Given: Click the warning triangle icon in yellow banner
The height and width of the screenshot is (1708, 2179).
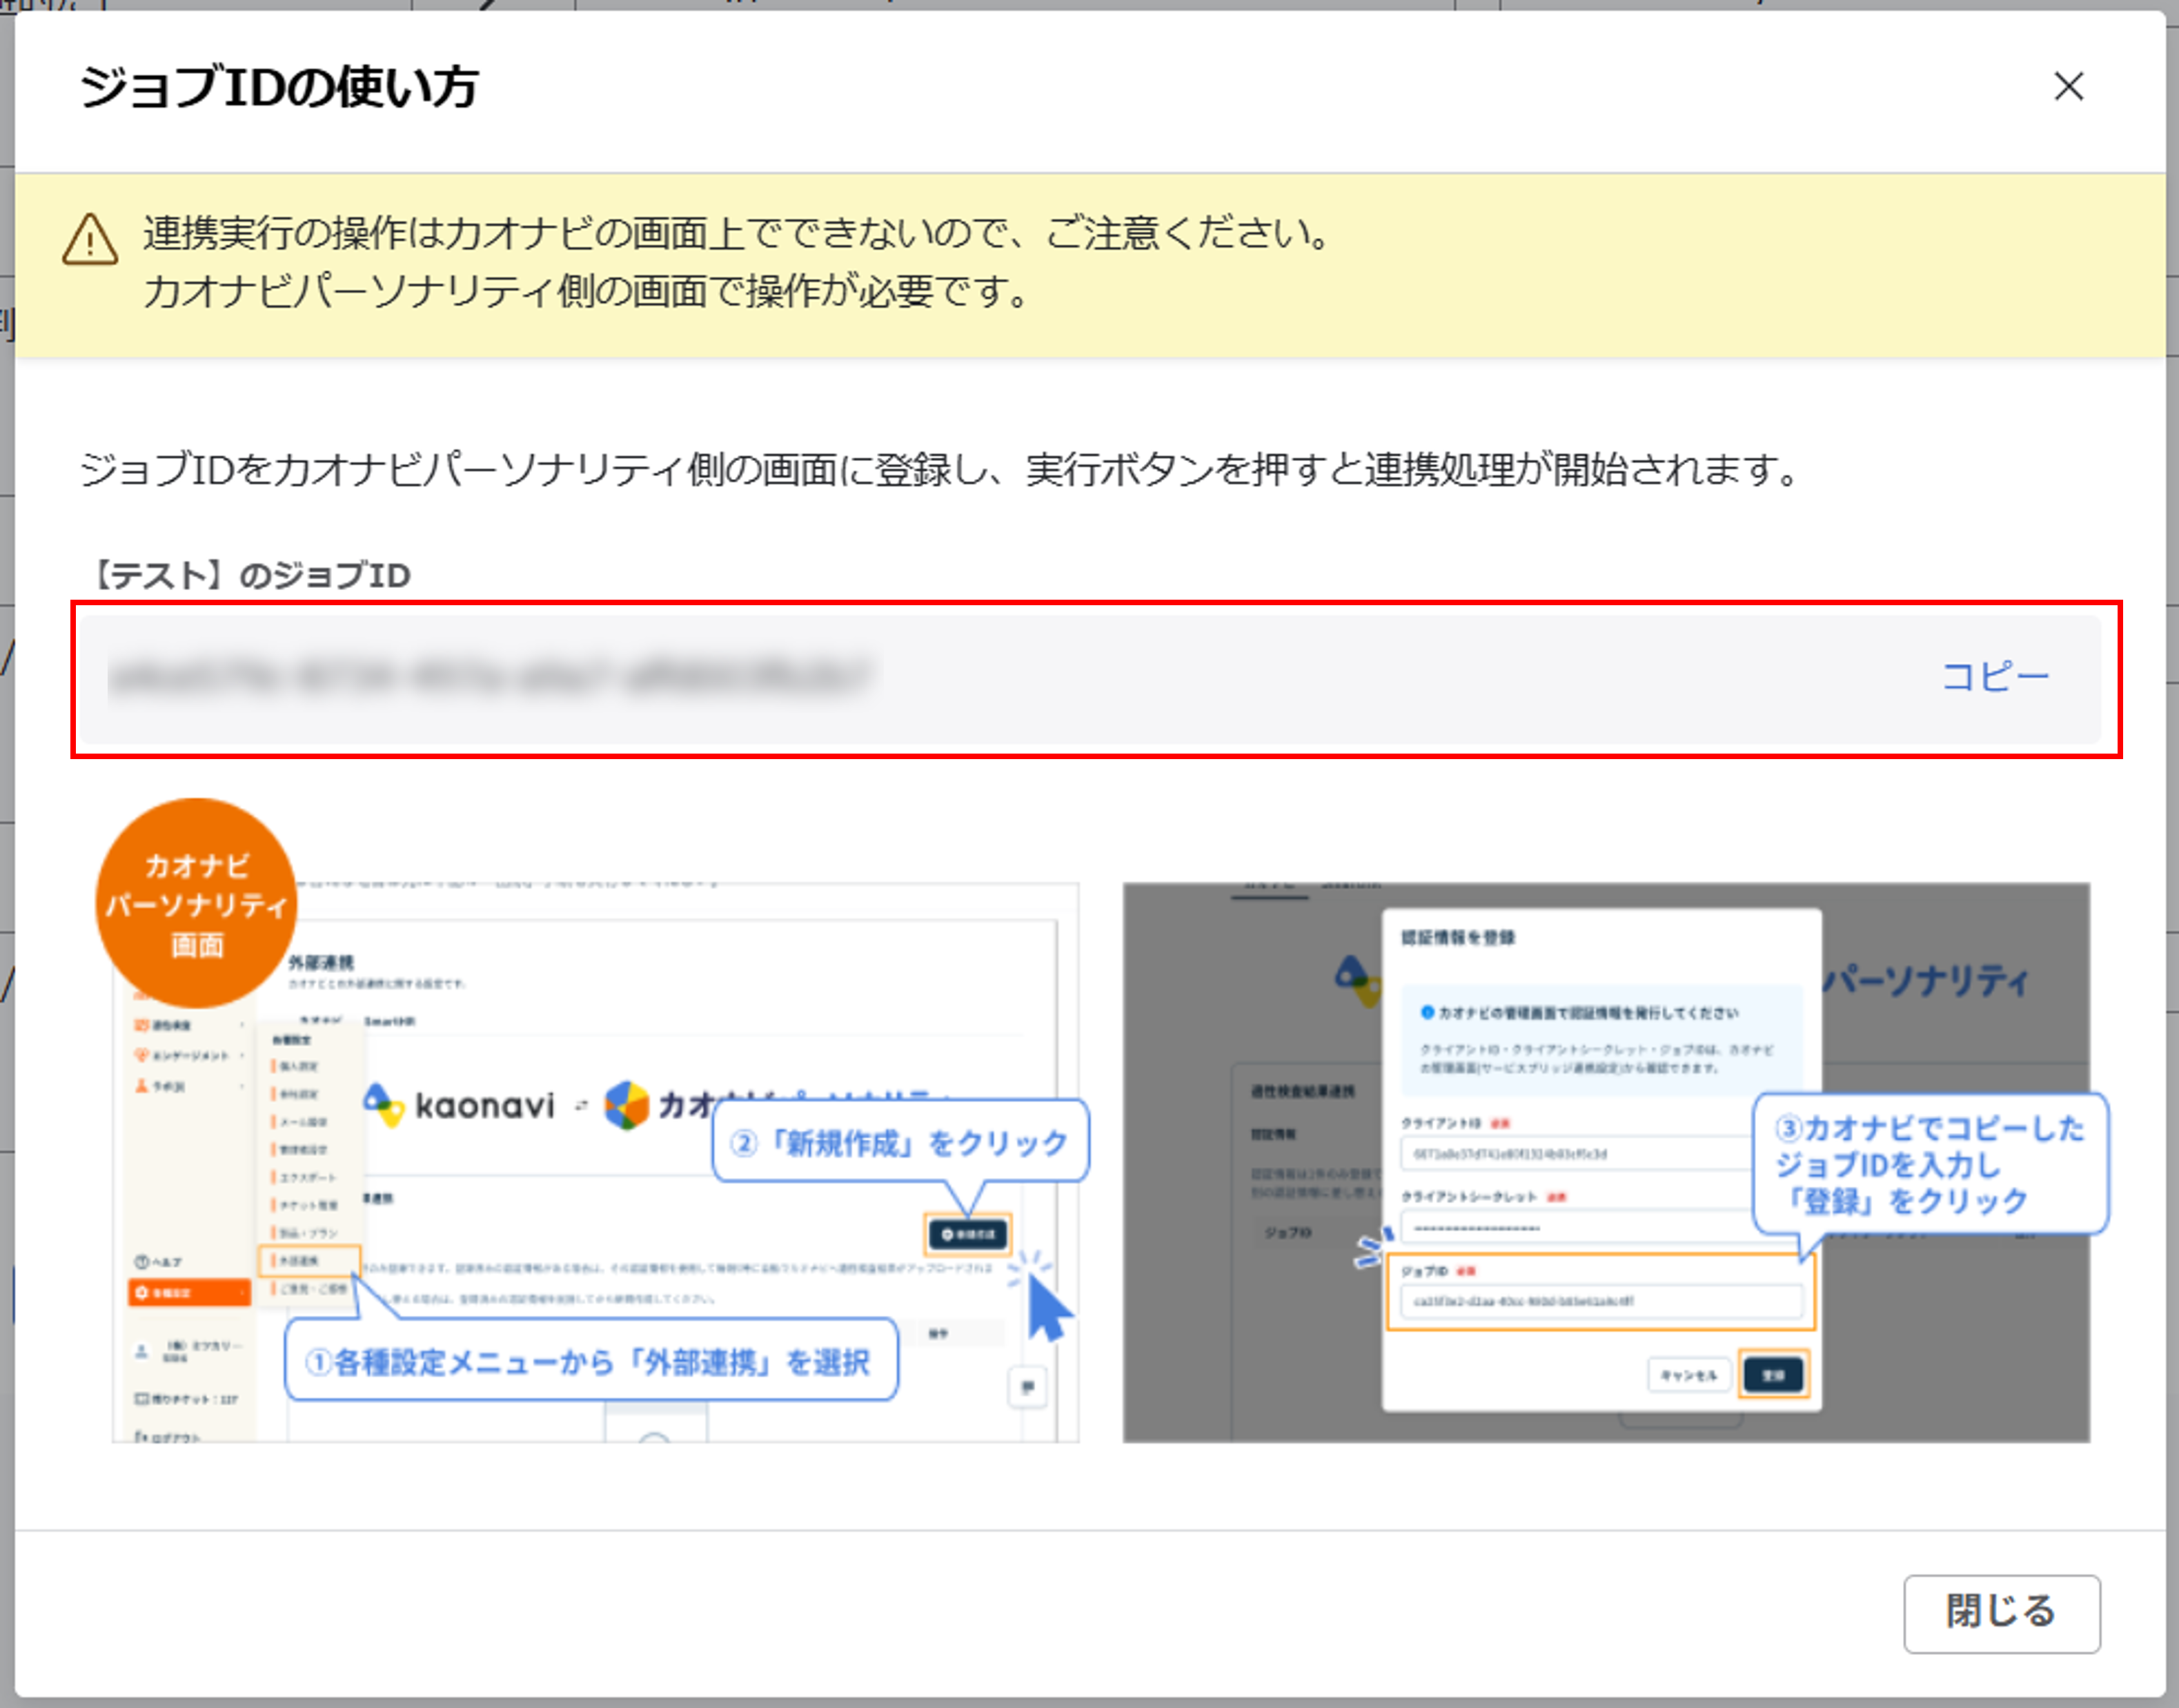Looking at the screenshot, I should click(x=90, y=239).
